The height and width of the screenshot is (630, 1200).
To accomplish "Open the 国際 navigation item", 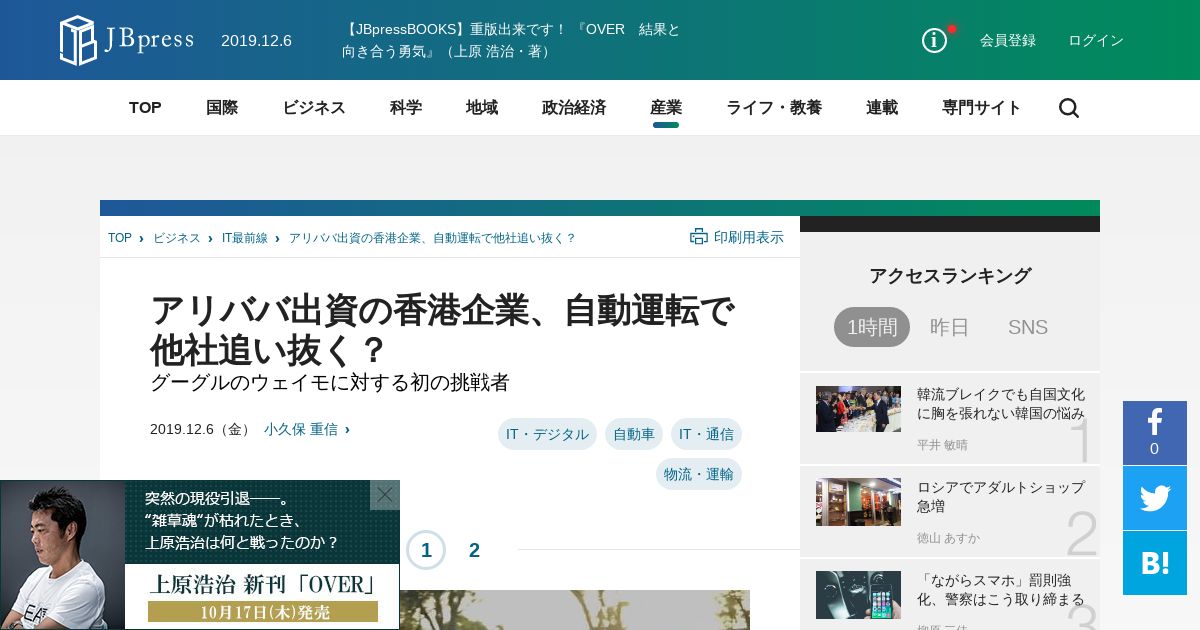I will click(x=222, y=108).
